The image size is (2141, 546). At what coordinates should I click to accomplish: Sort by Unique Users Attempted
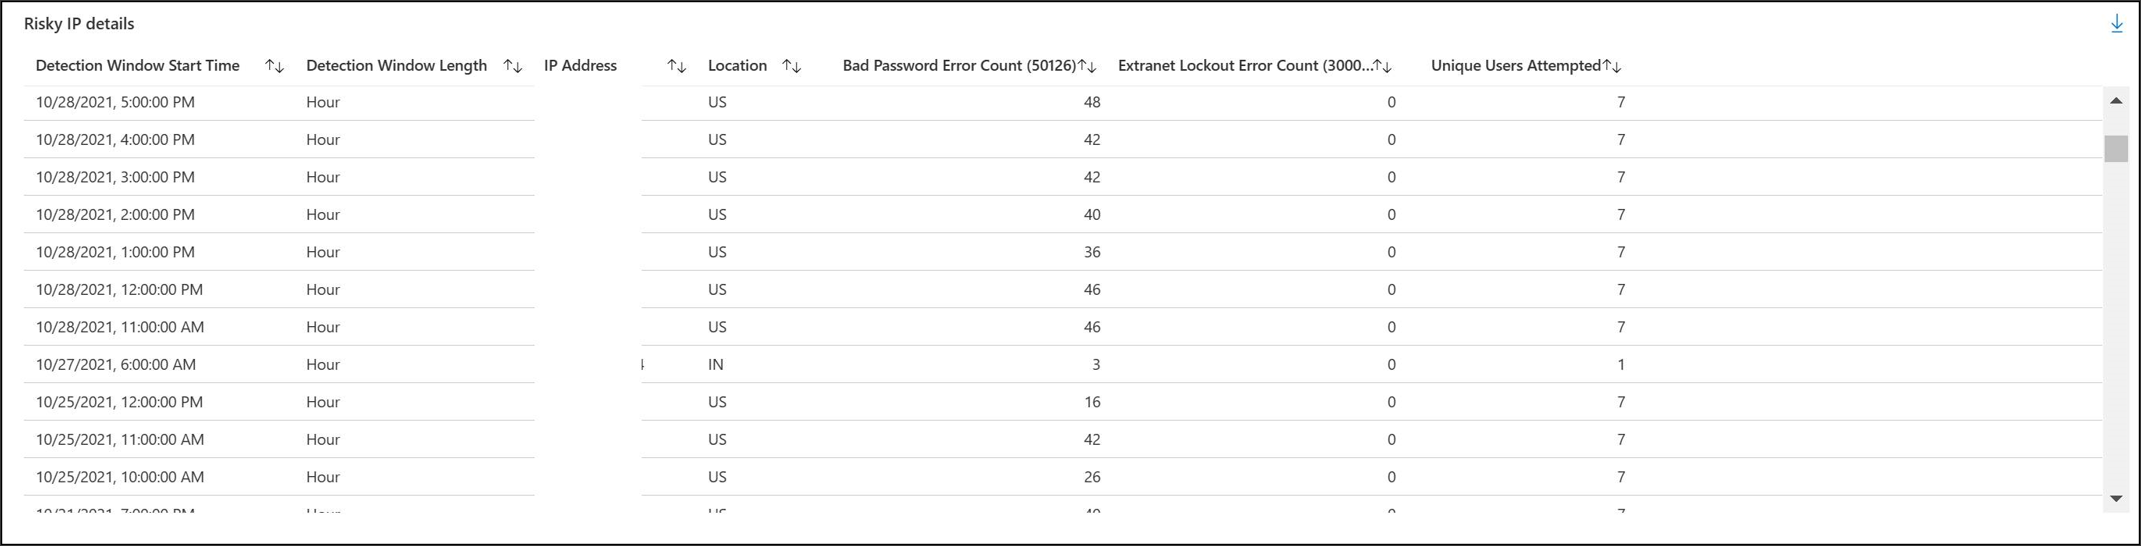(x=1611, y=66)
